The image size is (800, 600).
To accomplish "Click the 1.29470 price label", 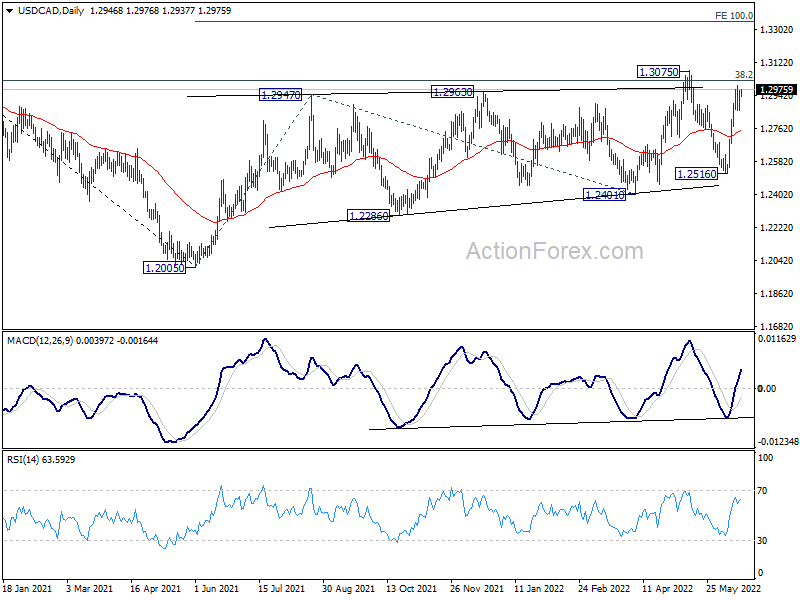I will click(x=280, y=95).
